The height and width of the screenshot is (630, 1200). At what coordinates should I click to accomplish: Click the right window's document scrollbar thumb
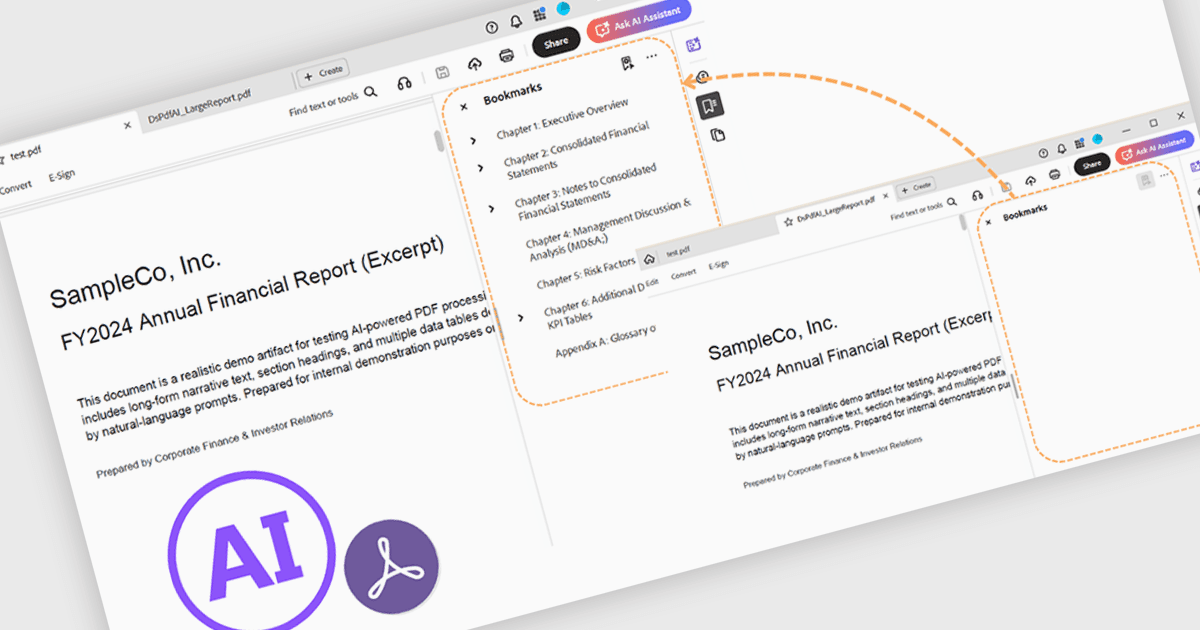click(x=962, y=222)
